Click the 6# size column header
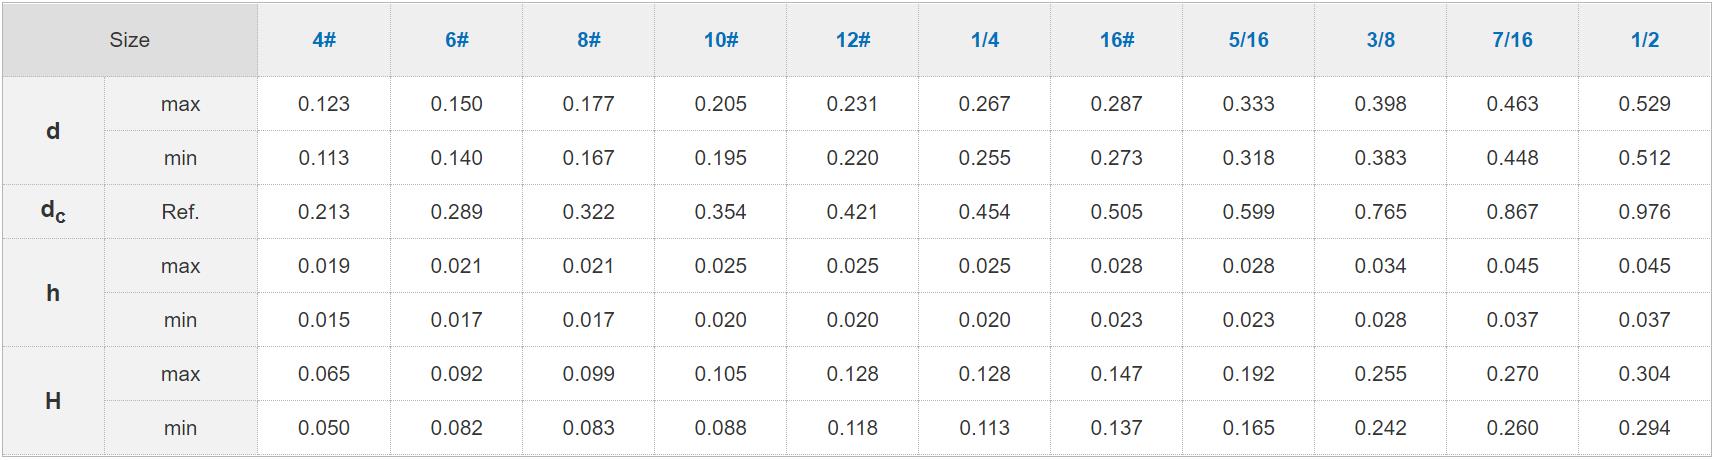Viewport: 1715px width, 460px height. pyautogui.click(x=457, y=40)
